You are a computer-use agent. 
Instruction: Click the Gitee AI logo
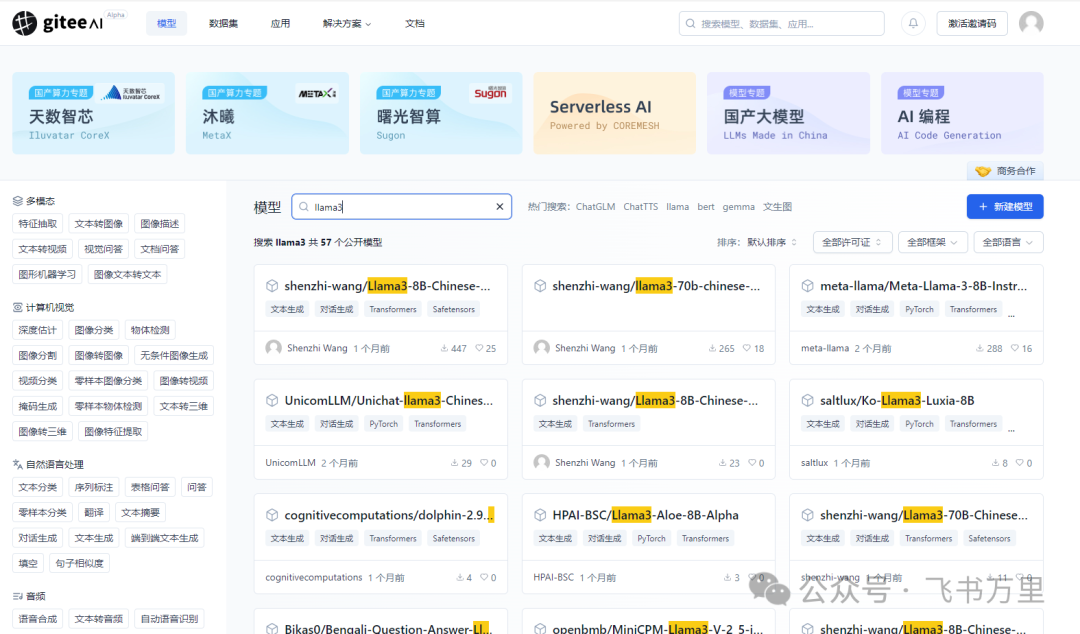coord(58,23)
